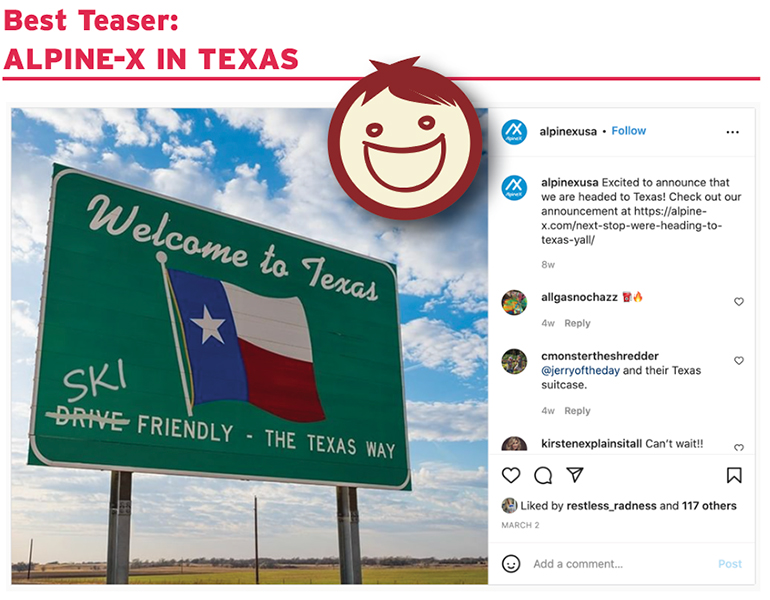Open emoji picker smiley icon
Screen dimensions: 770x600
pyautogui.click(x=511, y=563)
